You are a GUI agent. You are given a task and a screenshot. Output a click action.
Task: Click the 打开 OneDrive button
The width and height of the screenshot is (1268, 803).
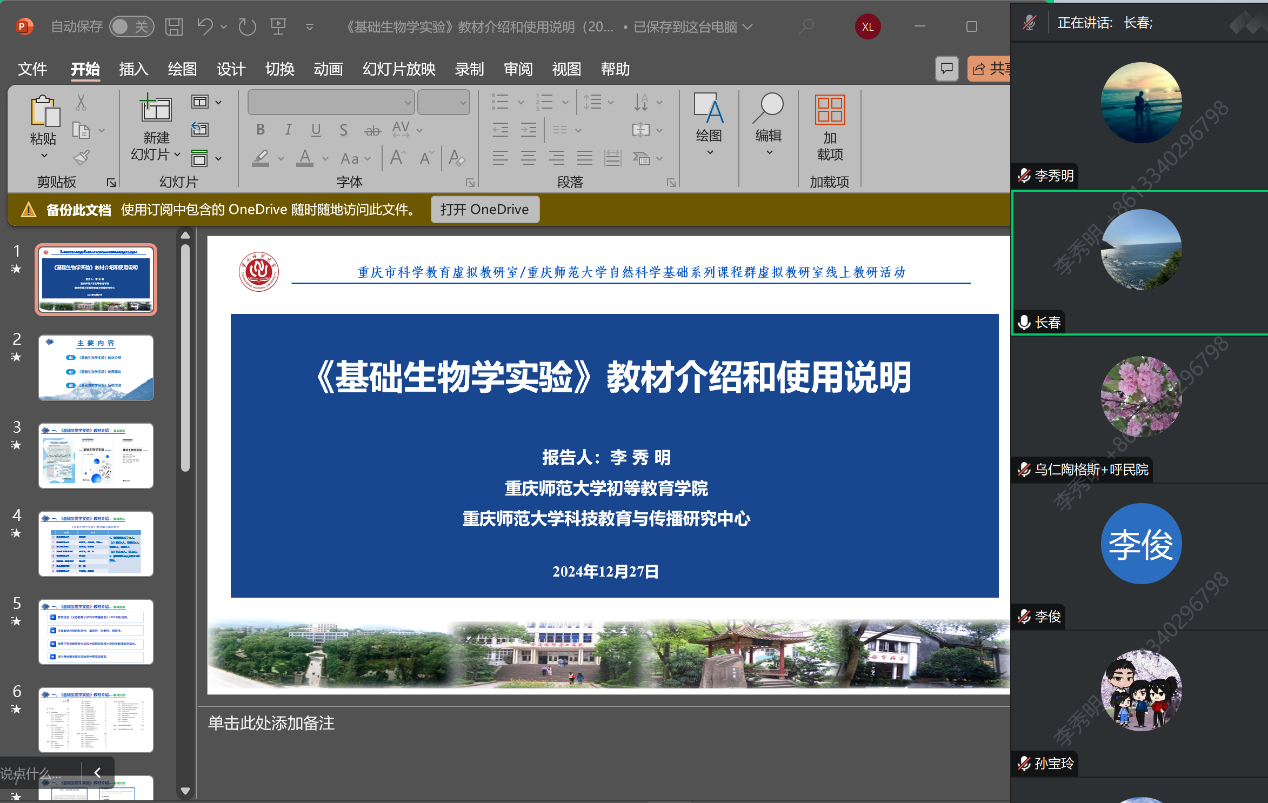486,210
